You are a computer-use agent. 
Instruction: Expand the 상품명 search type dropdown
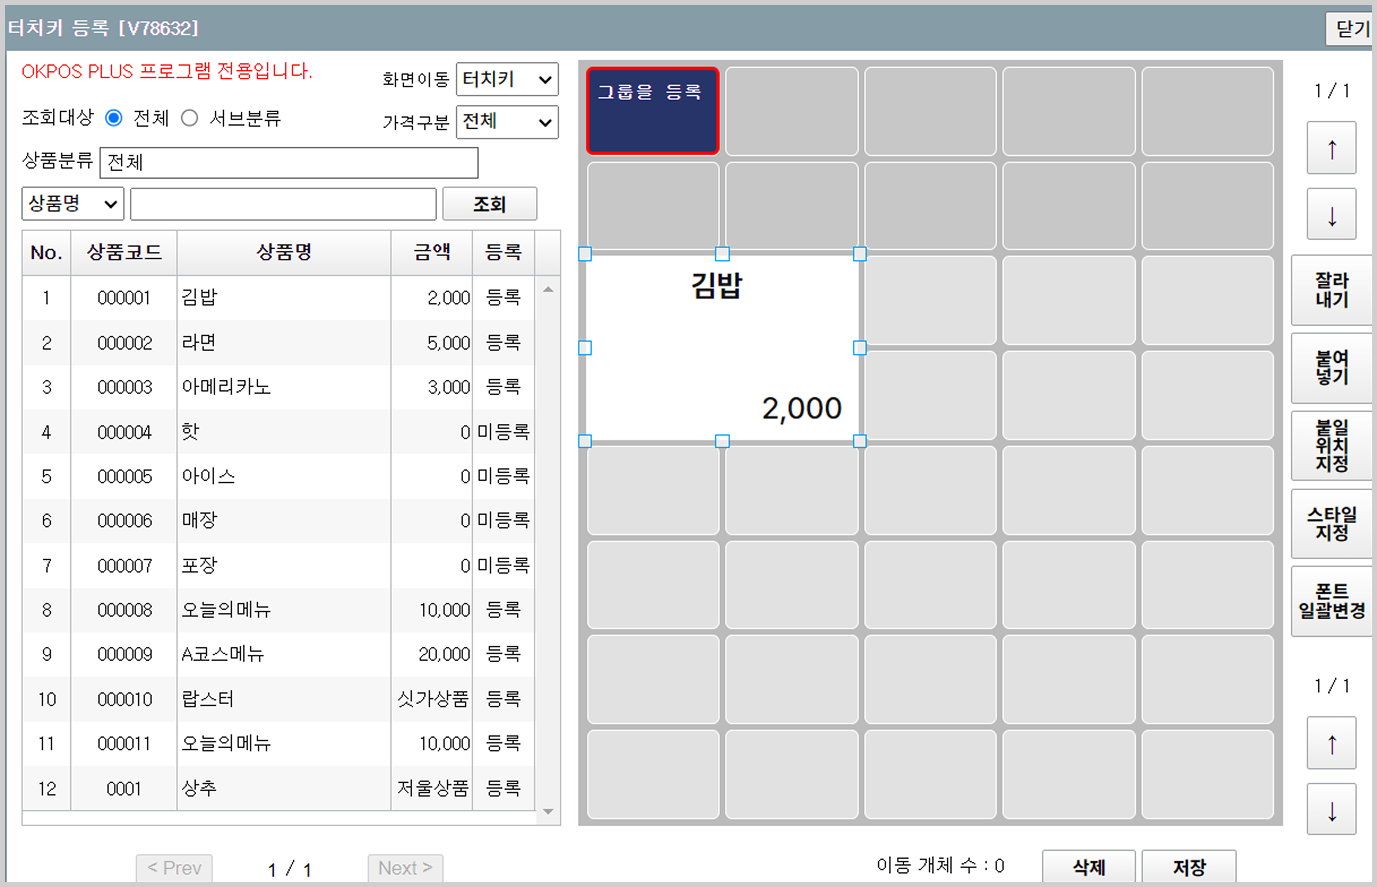73,204
